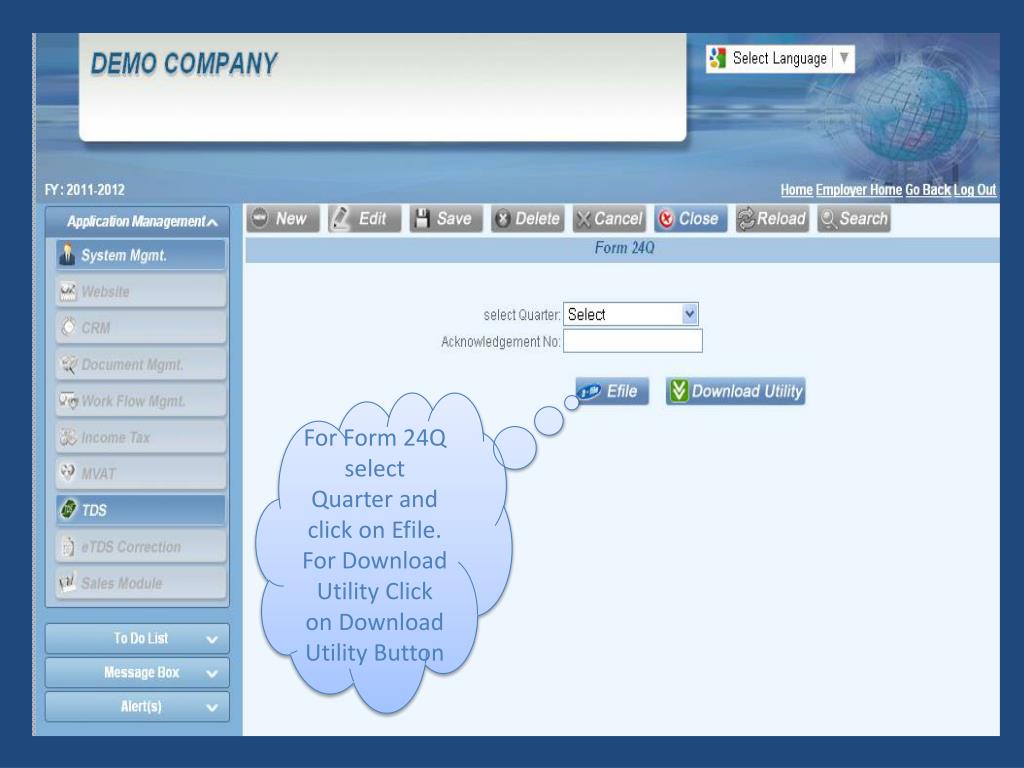
Task: Click the Close toolbar button
Action: [690, 219]
